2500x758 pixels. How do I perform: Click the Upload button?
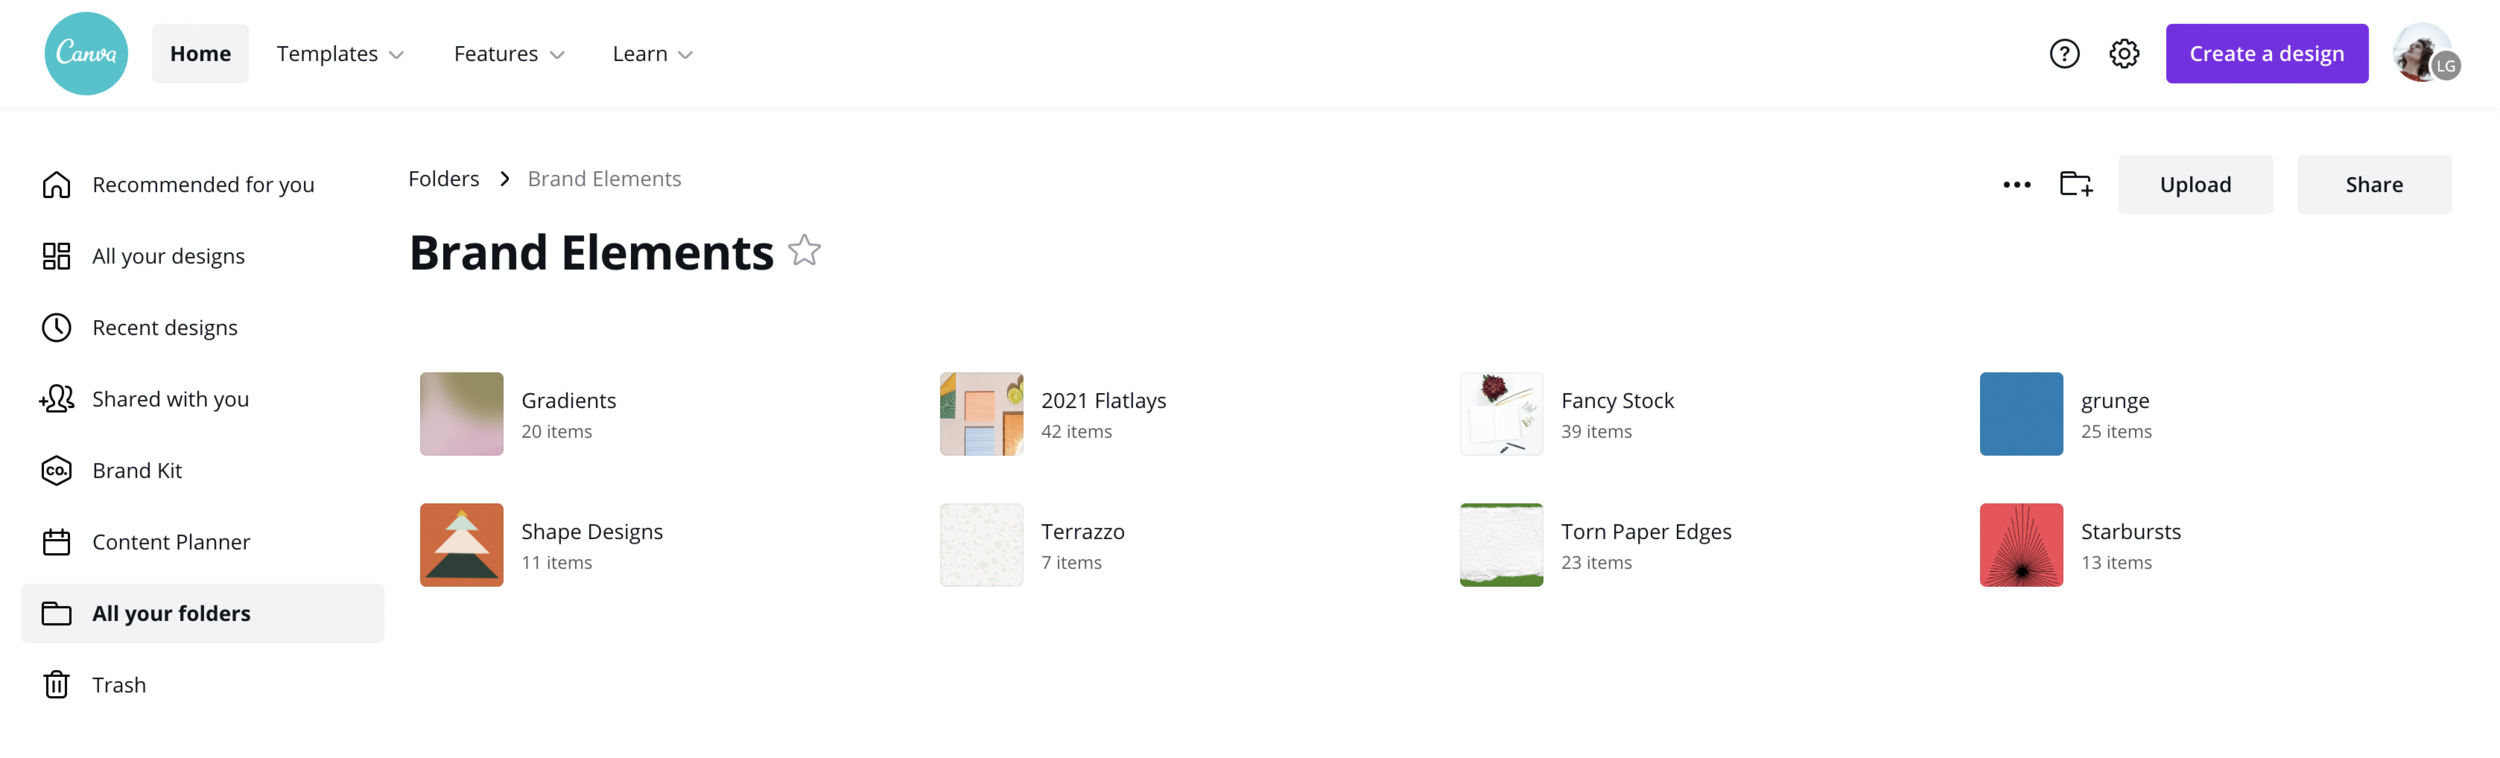pyautogui.click(x=2195, y=185)
